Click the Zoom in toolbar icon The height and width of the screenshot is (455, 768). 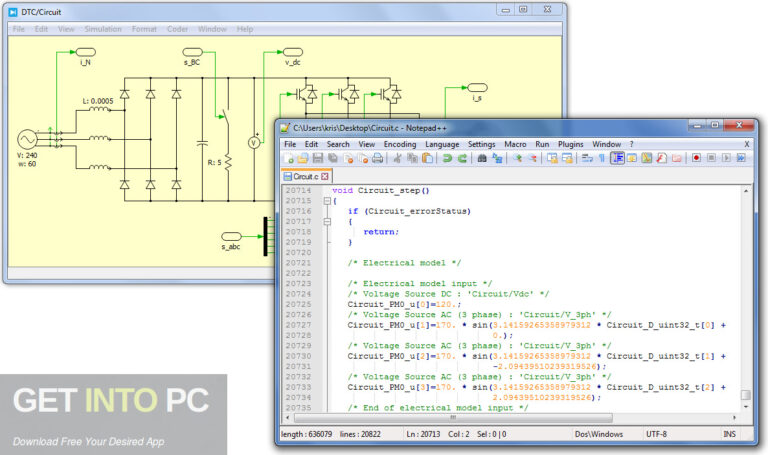[517, 158]
